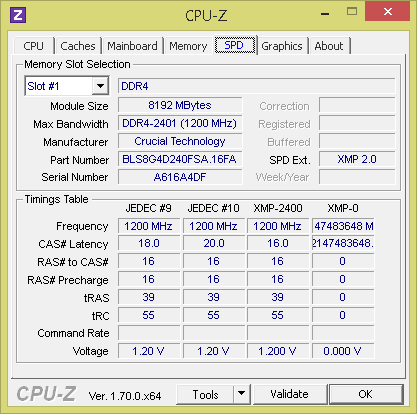Screen dimensions: 417x414
Task: Click CAS# Latency value 16.0
Action: click(x=278, y=243)
